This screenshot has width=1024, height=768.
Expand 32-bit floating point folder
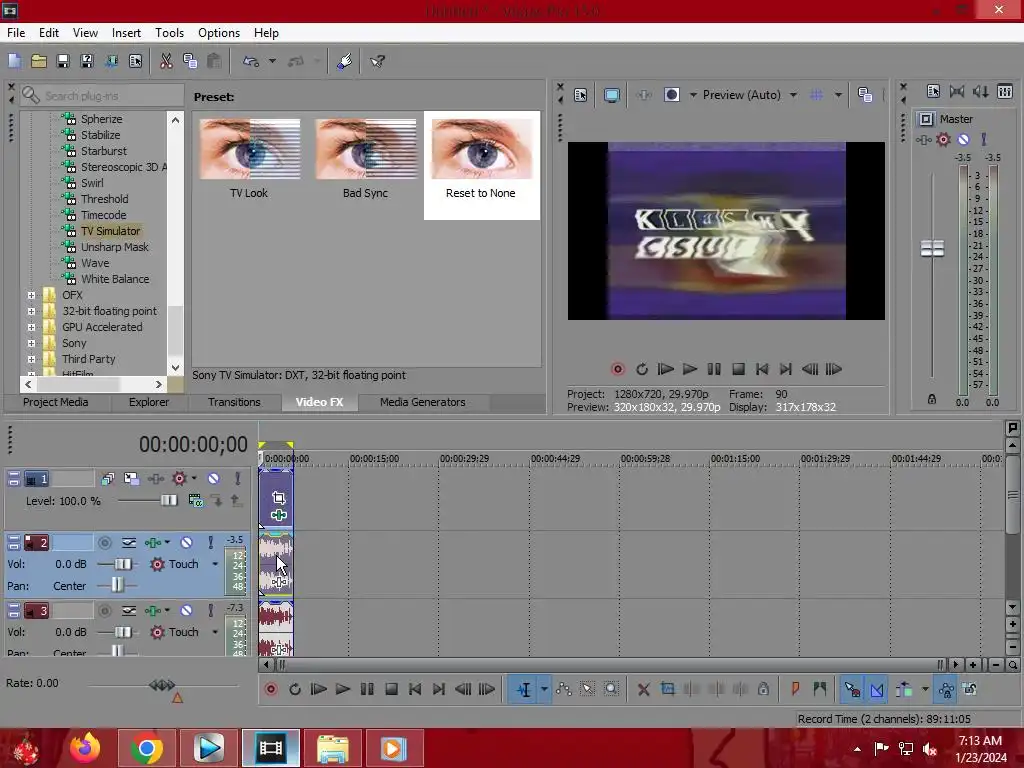point(31,312)
